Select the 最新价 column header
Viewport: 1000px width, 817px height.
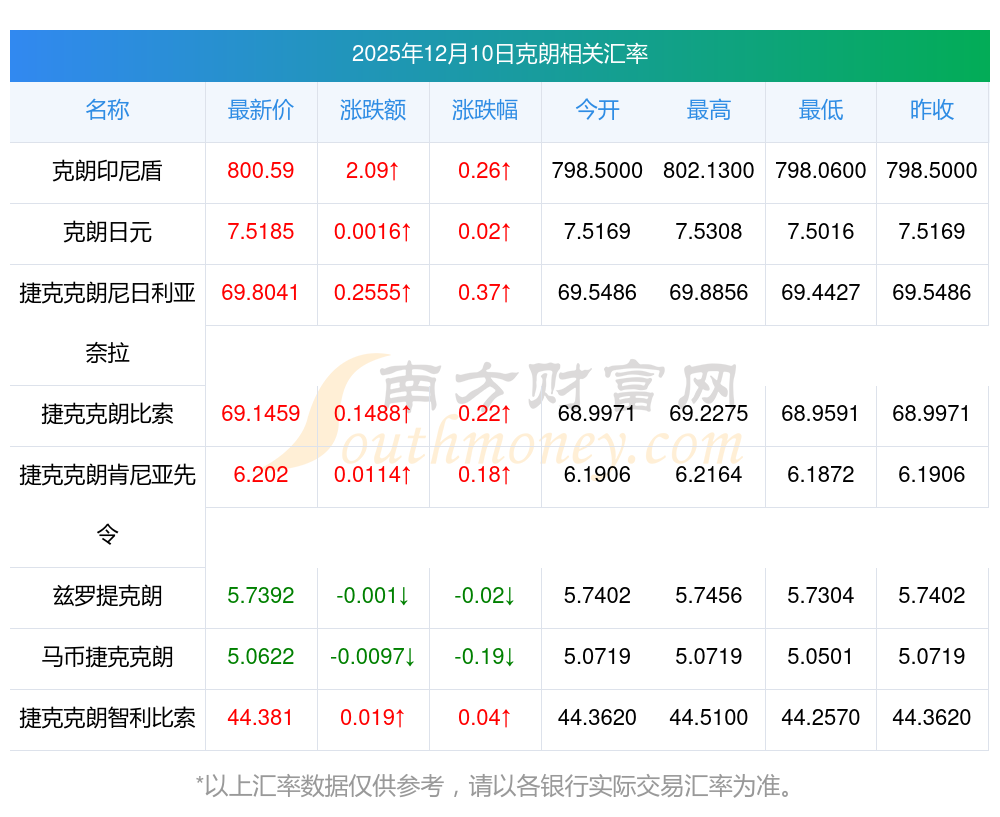click(261, 110)
